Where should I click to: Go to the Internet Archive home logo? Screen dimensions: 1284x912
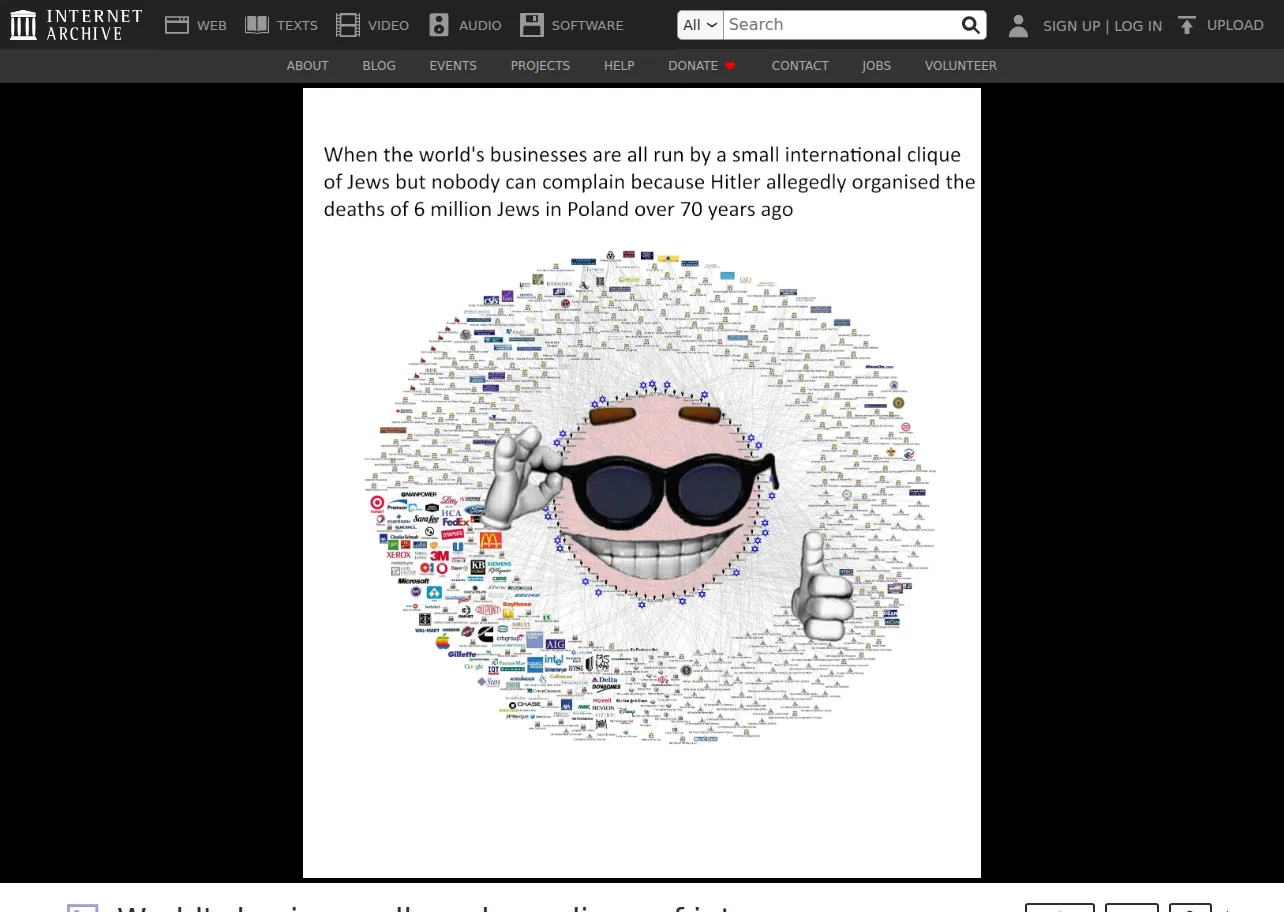(x=76, y=25)
